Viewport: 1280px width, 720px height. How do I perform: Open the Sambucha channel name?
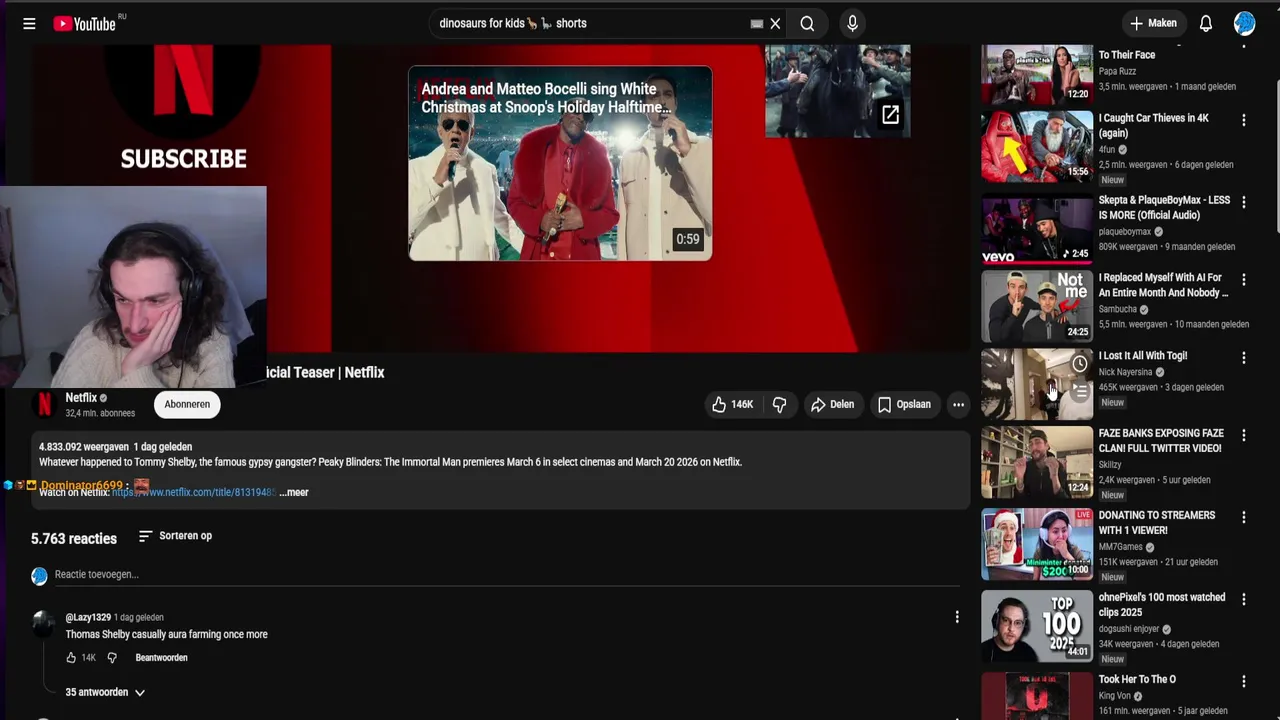[1118, 309]
